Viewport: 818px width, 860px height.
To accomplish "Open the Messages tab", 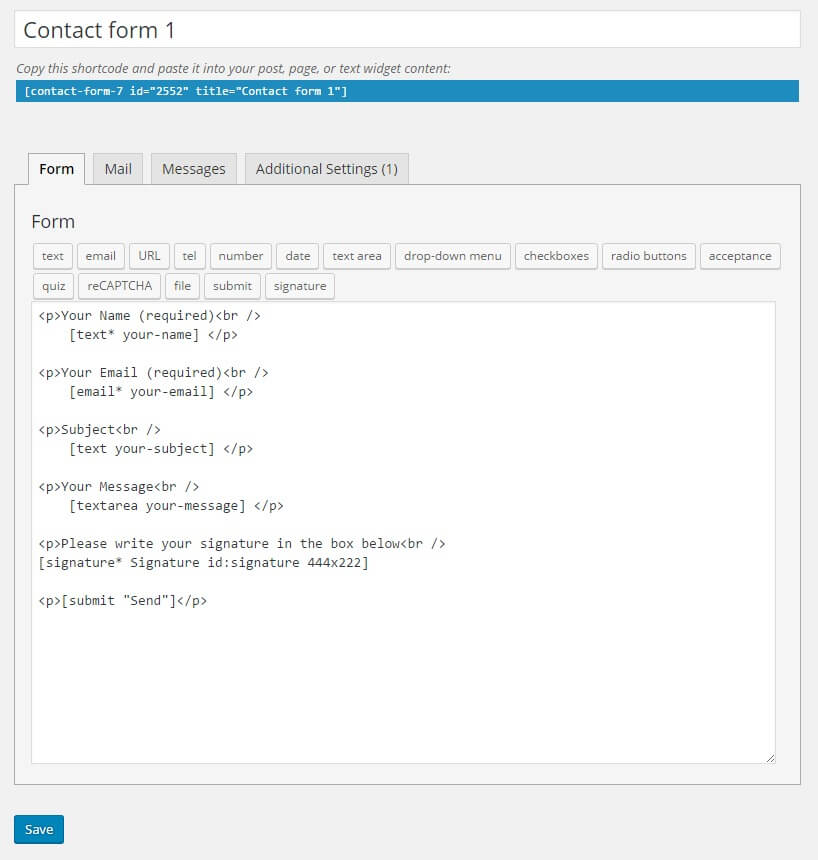I will pyautogui.click(x=193, y=169).
